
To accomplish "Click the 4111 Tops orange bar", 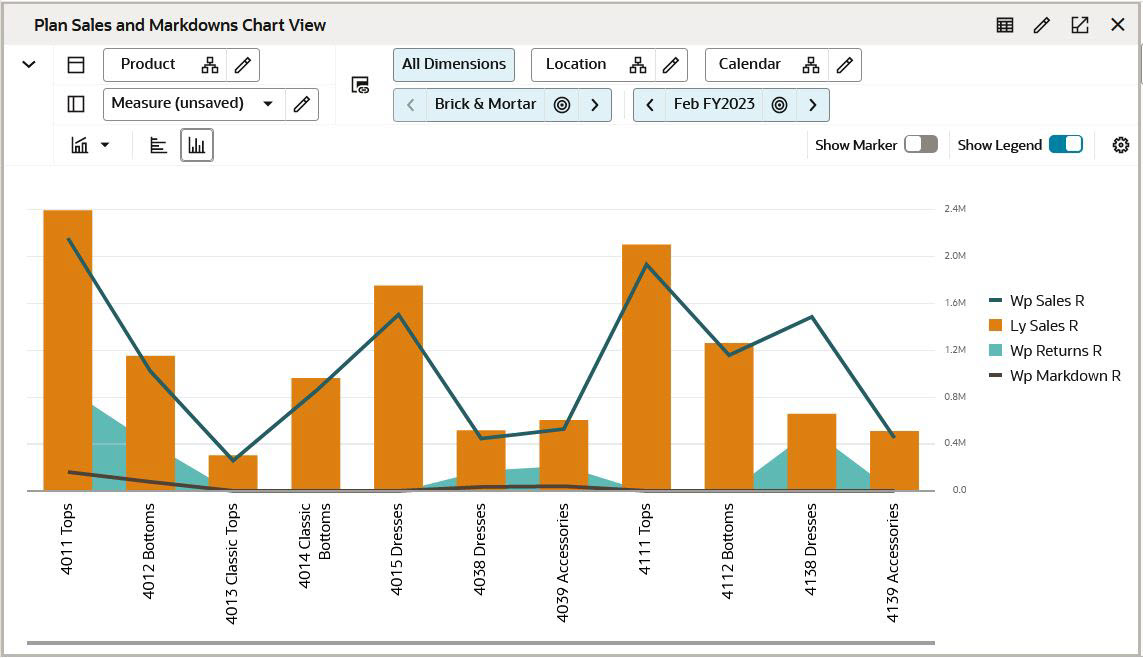I will click(x=647, y=367).
